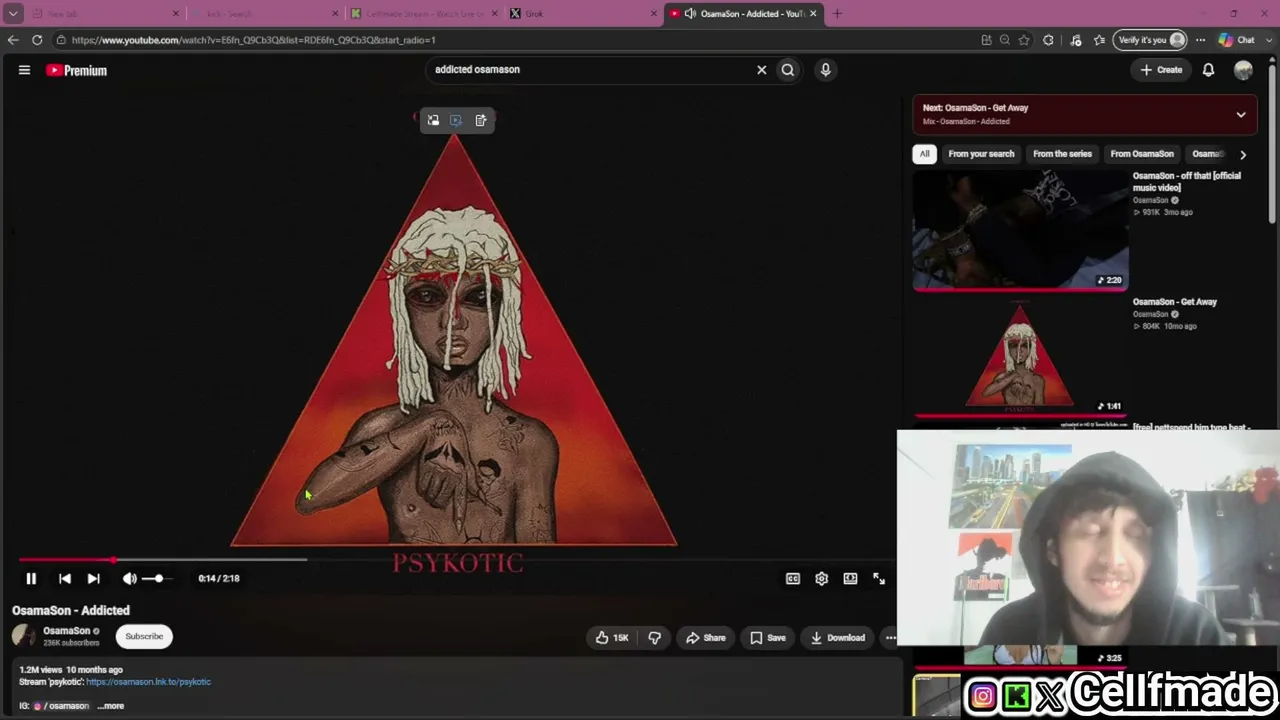Switch to theater mode view

[850, 578]
